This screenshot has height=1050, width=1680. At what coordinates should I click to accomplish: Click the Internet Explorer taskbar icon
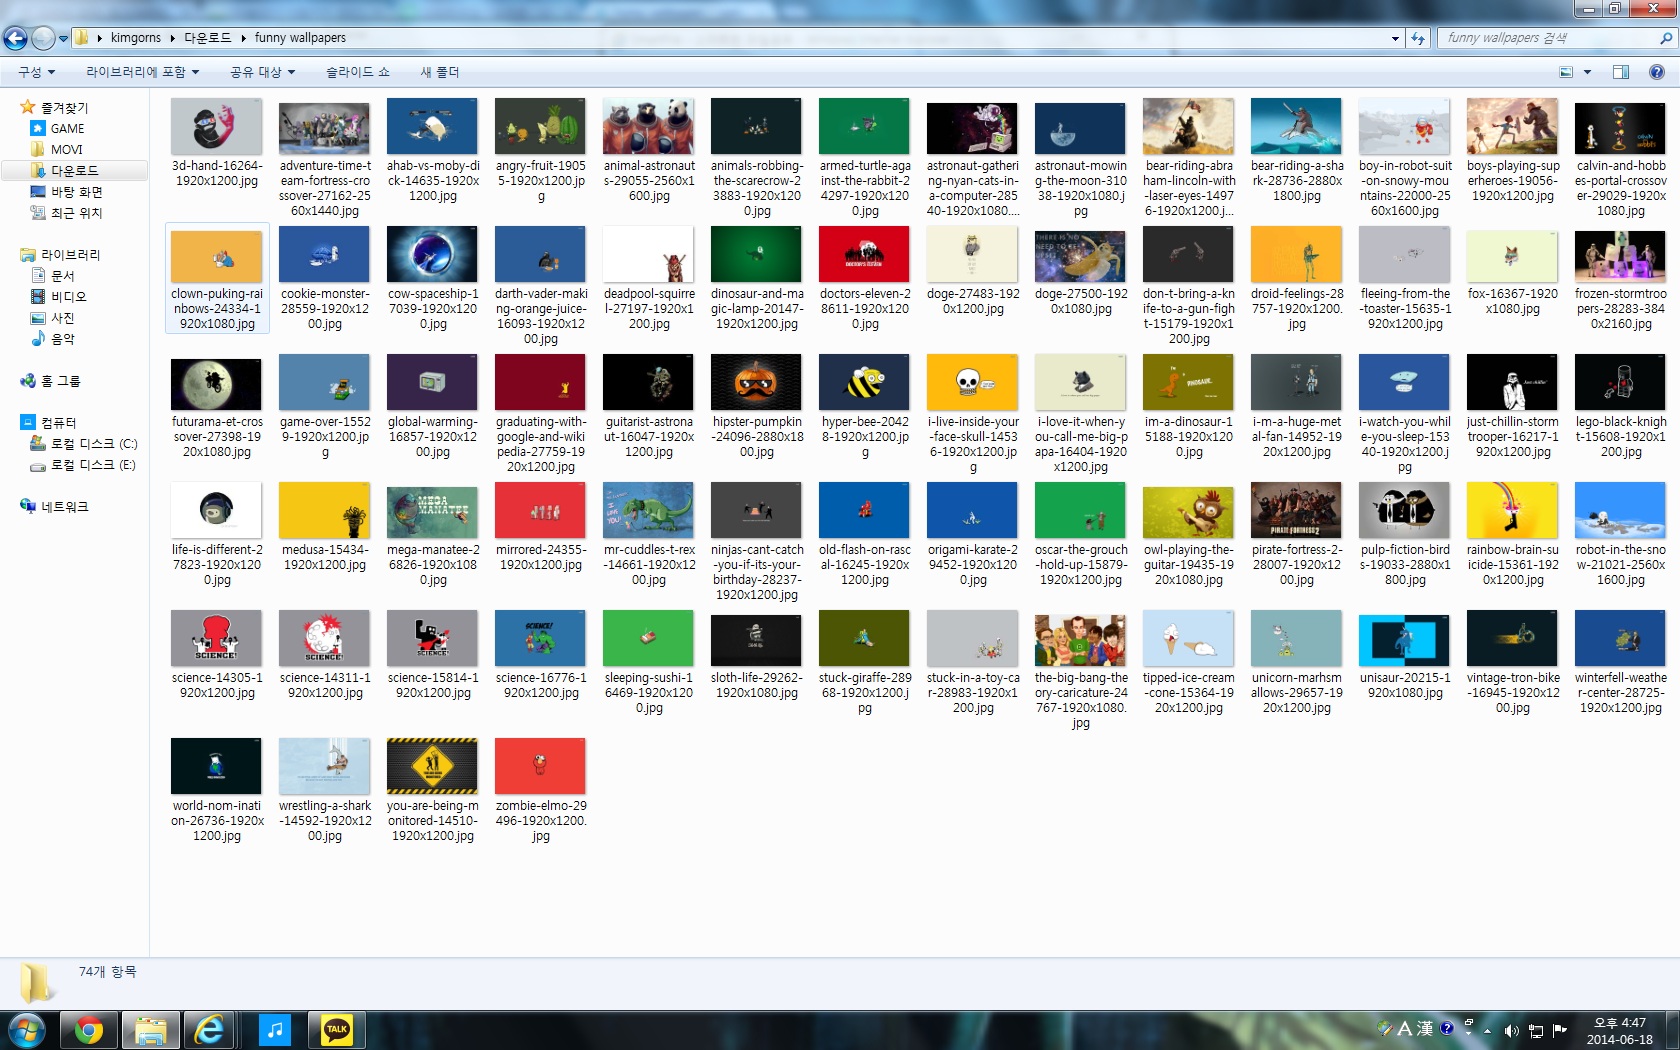pyautogui.click(x=209, y=1029)
